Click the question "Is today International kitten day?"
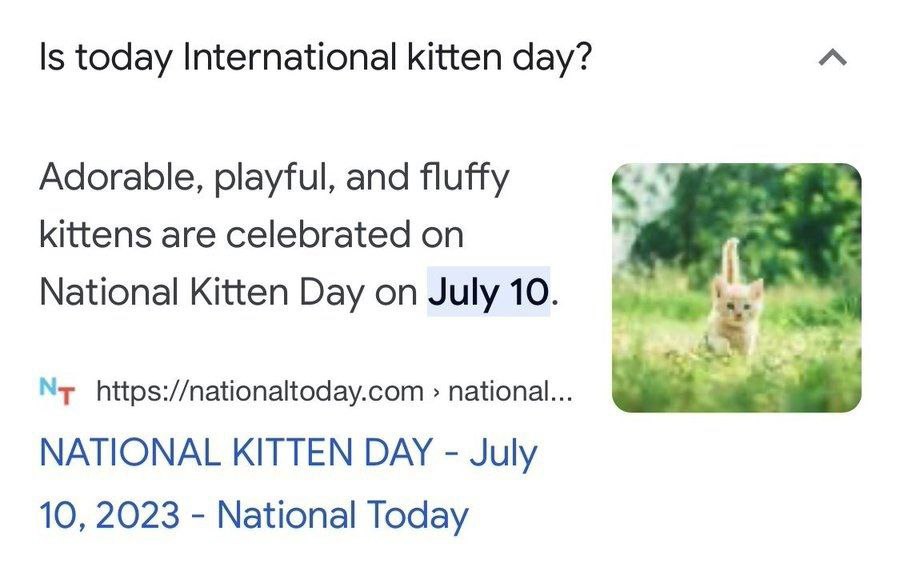The height and width of the screenshot is (571, 900). pos(315,59)
